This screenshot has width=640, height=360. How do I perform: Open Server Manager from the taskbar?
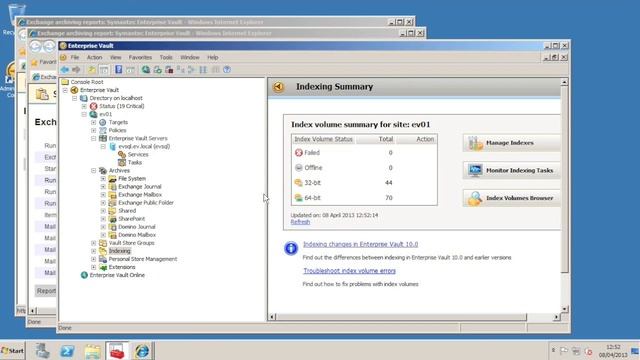tap(42, 351)
